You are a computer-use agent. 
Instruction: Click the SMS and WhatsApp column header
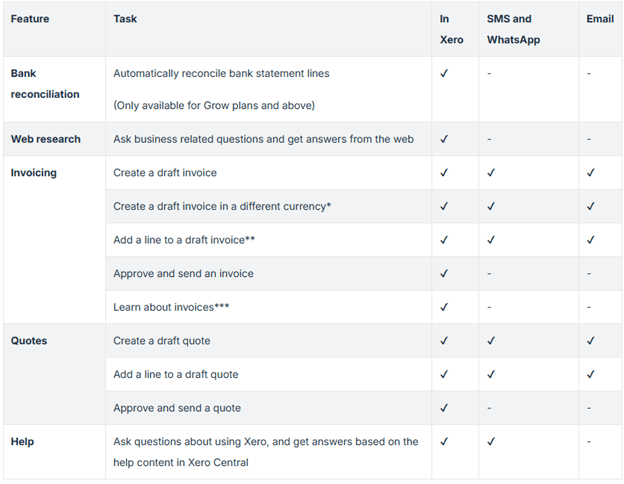click(x=509, y=29)
